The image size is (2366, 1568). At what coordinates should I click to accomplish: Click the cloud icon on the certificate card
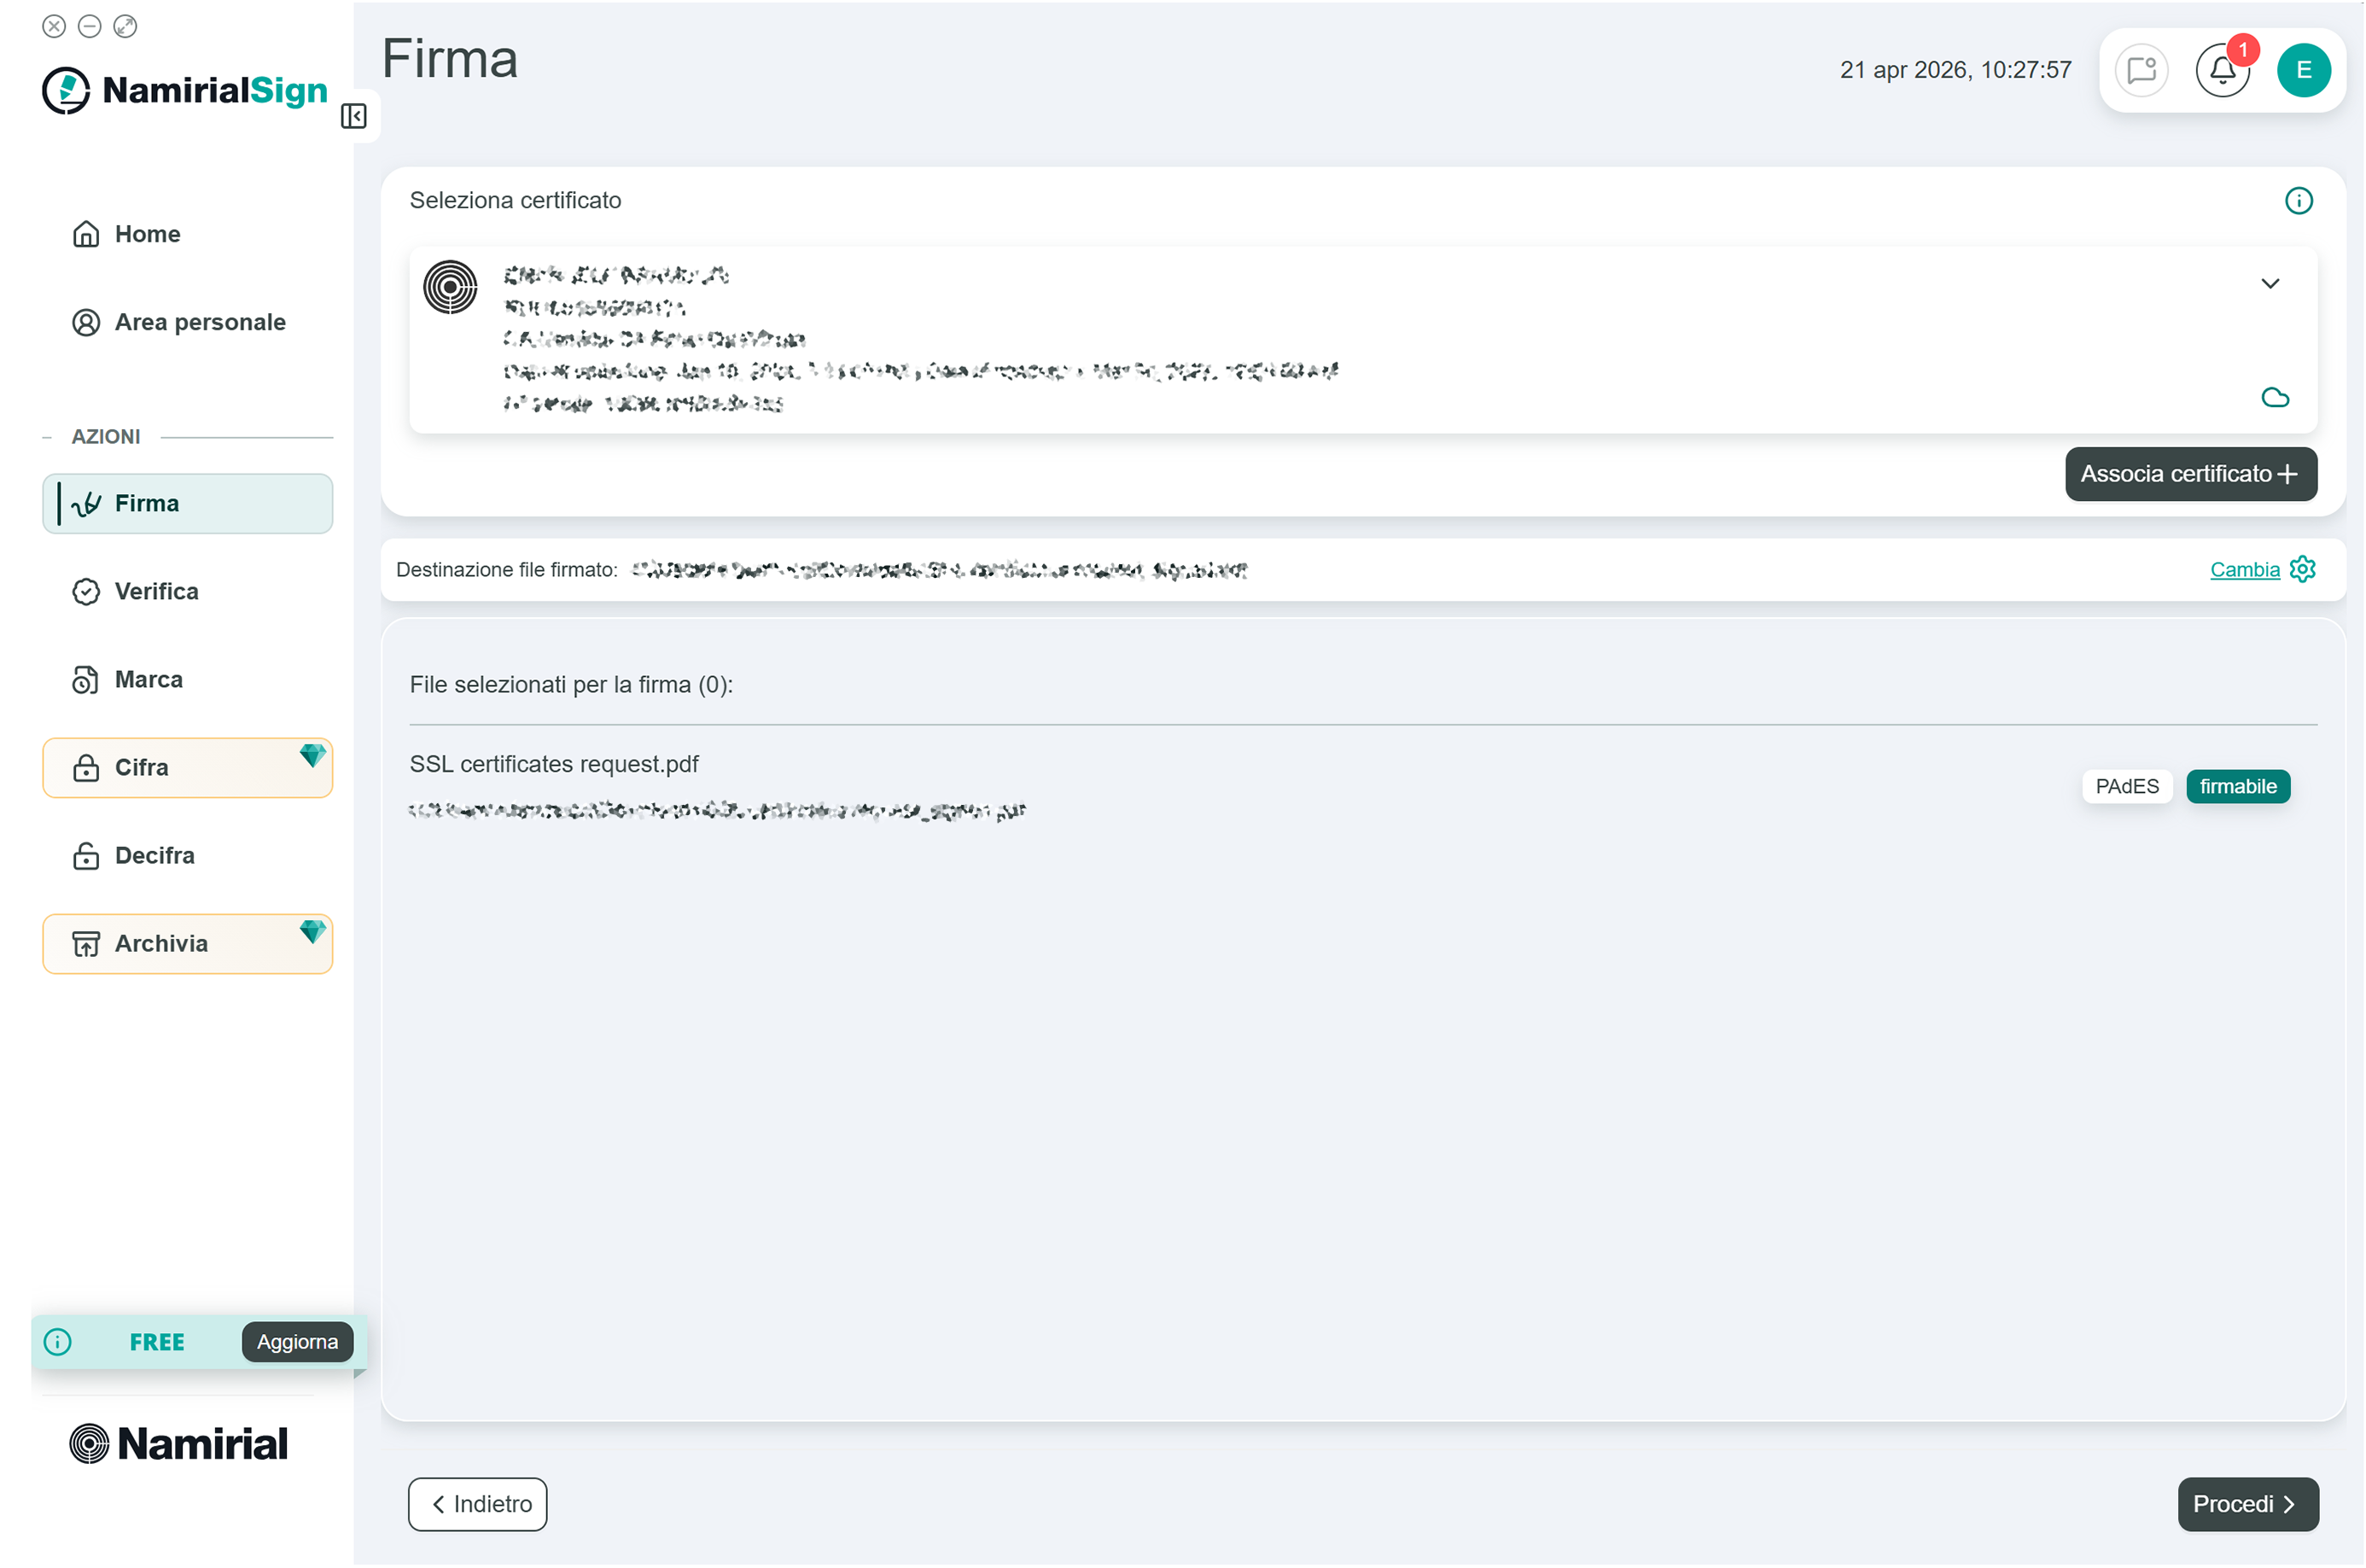click(x=2277, y=397)
